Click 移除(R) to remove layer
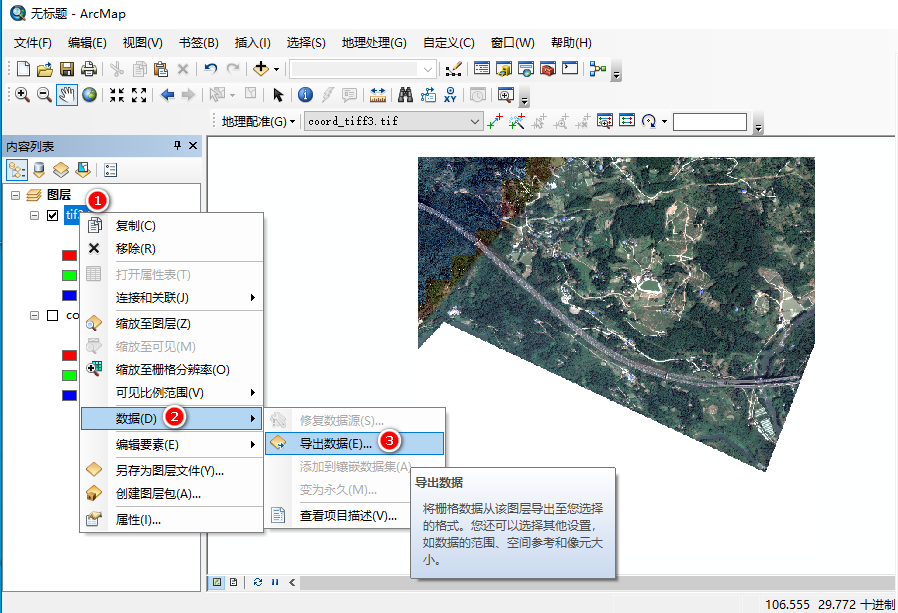898x613 pixels. [x=171, y=248]
